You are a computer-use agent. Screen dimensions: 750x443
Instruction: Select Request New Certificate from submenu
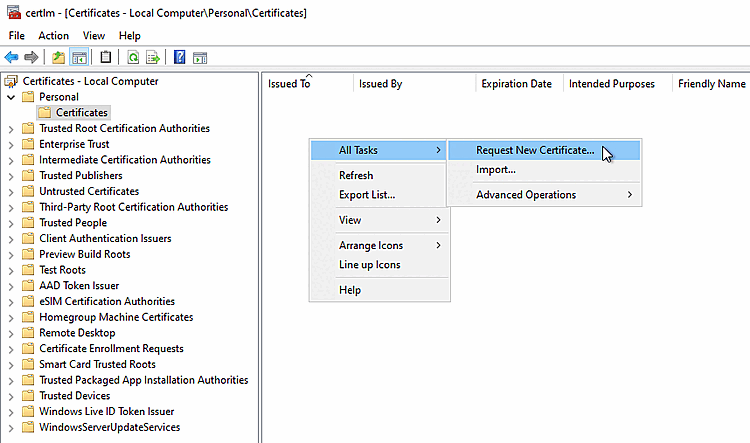pos(535,151)
